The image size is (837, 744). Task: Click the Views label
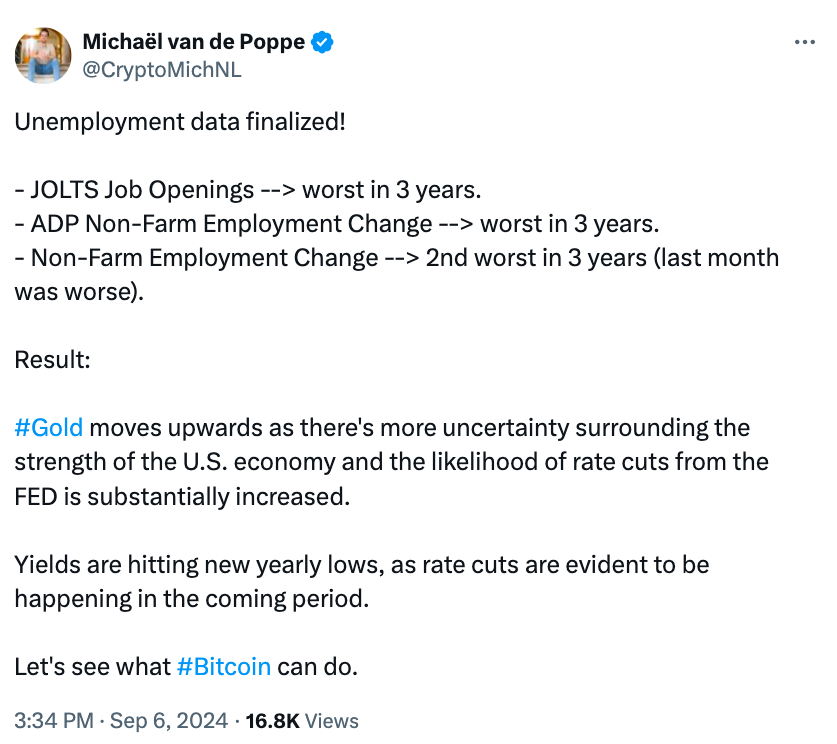(x=331, y=720)
